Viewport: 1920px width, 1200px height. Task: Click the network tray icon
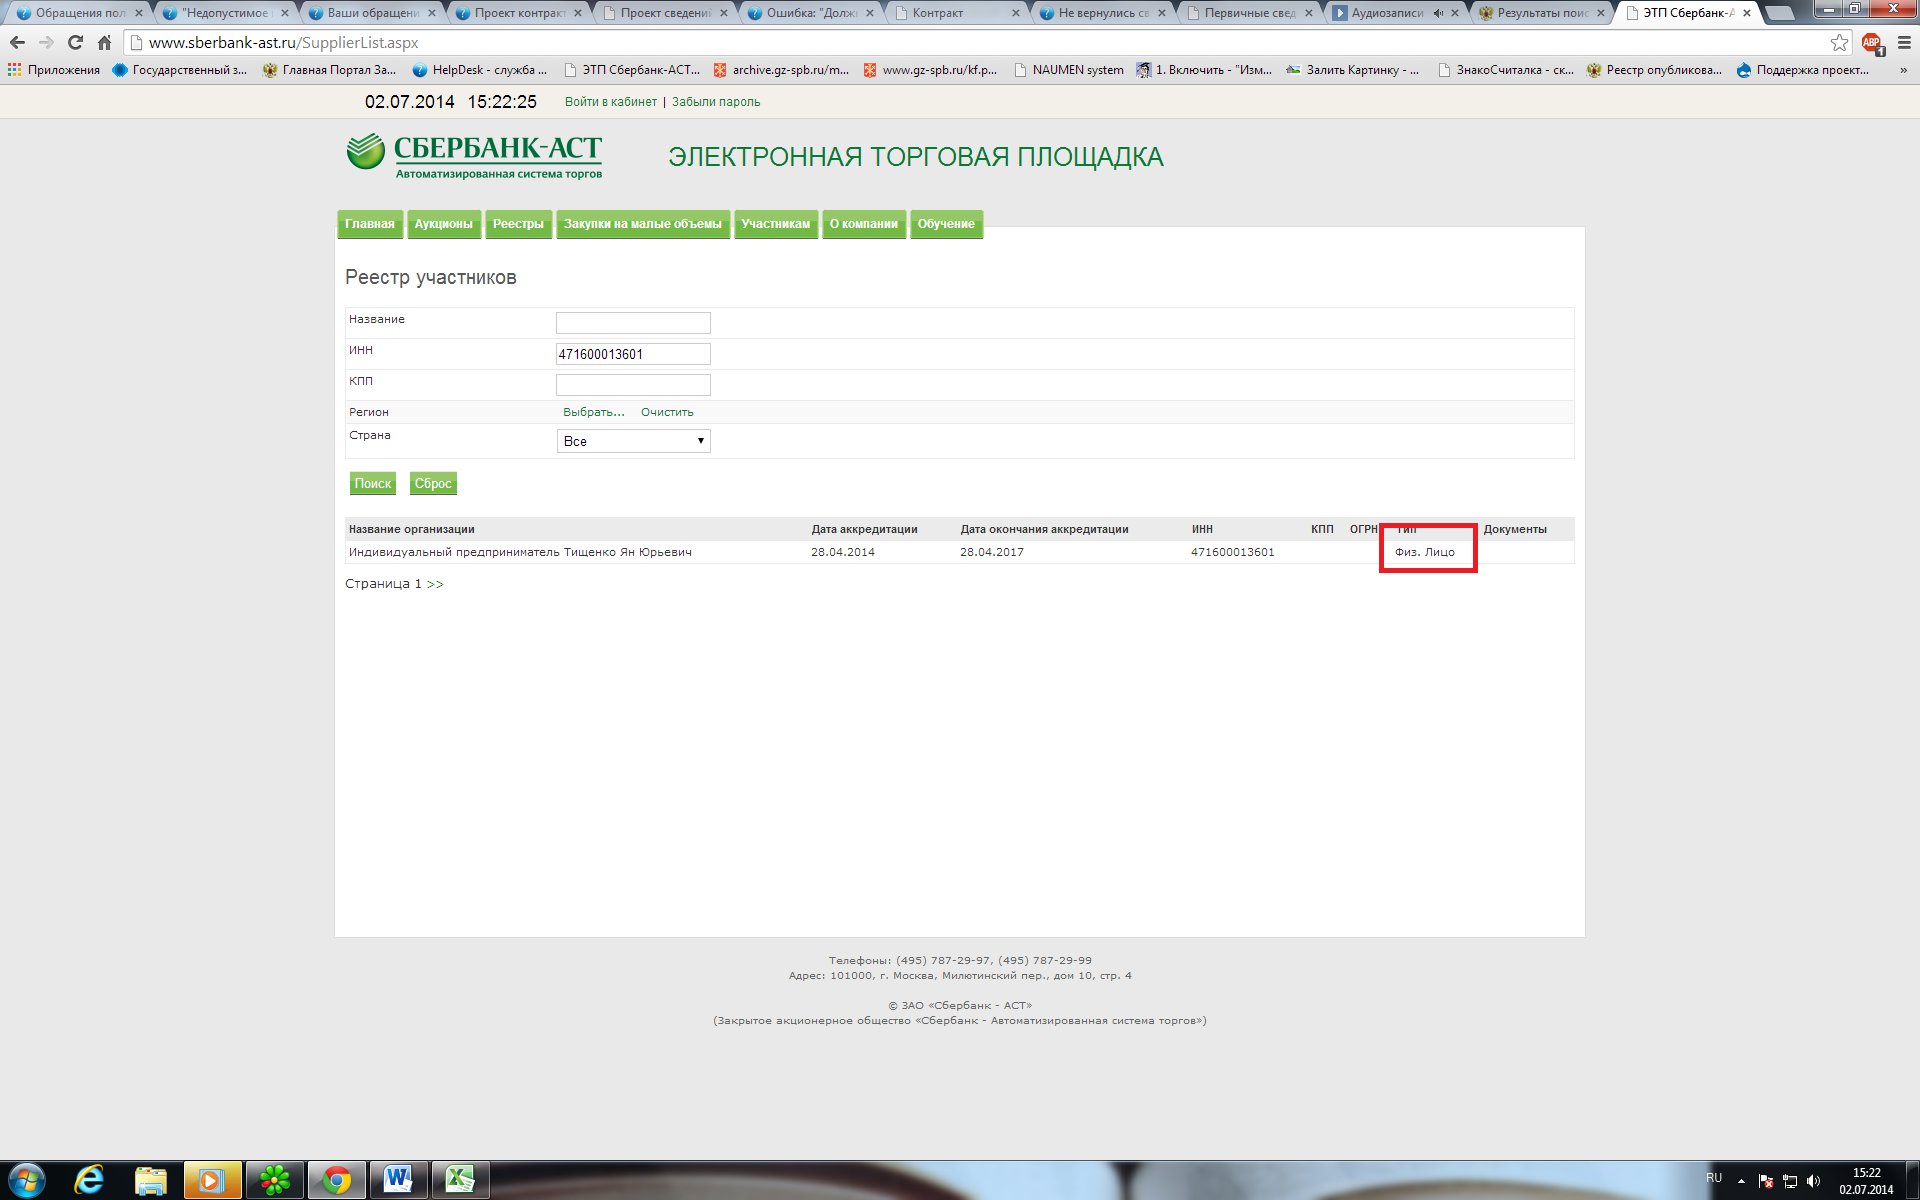(x=1790, y=1181)
